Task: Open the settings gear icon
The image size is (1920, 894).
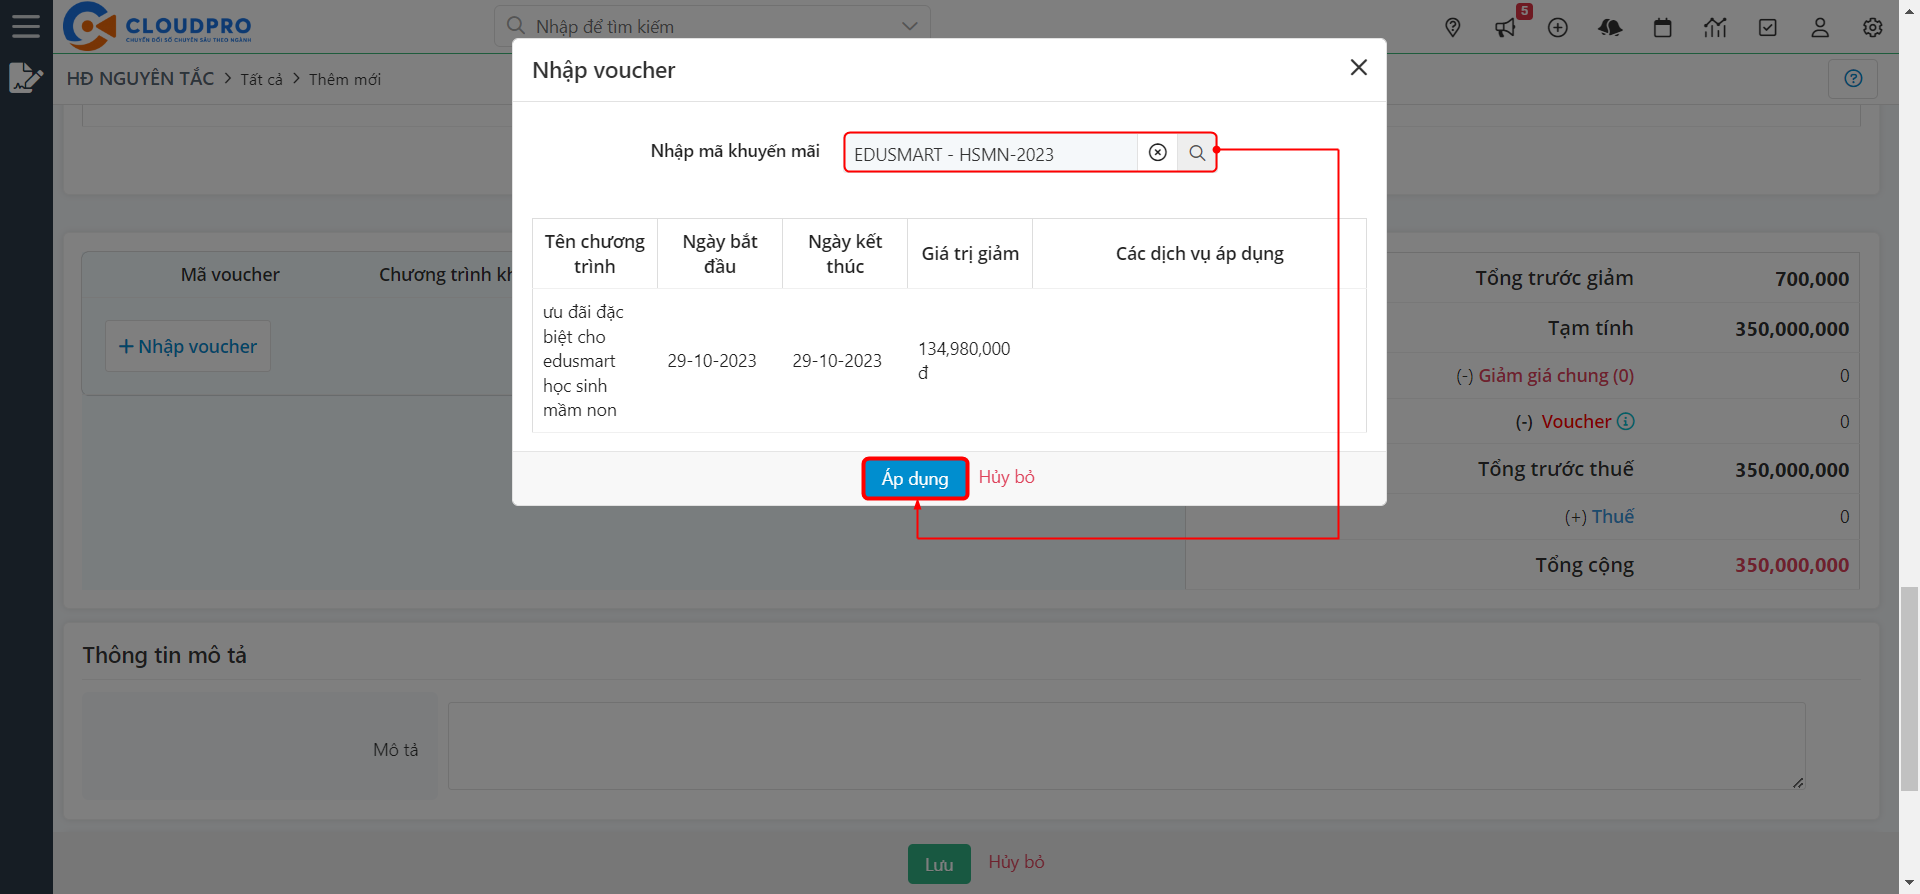Action: click(x=1873, y=28)
